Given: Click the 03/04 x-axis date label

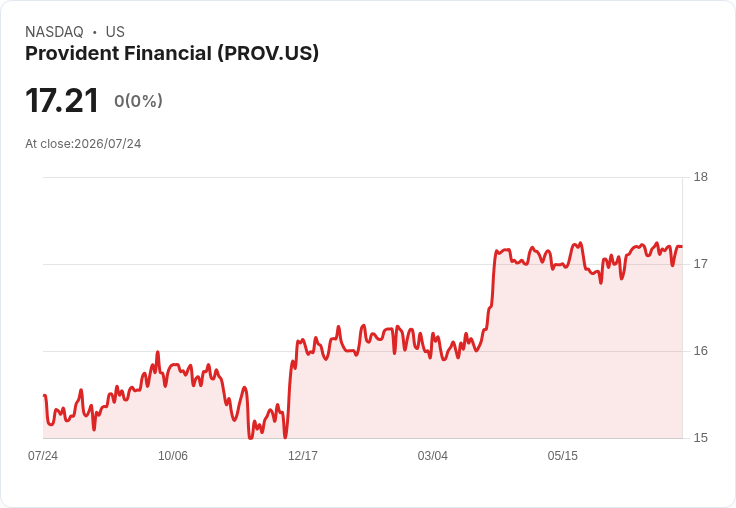Looking at the screenshot, I should (x=433, y=456).
